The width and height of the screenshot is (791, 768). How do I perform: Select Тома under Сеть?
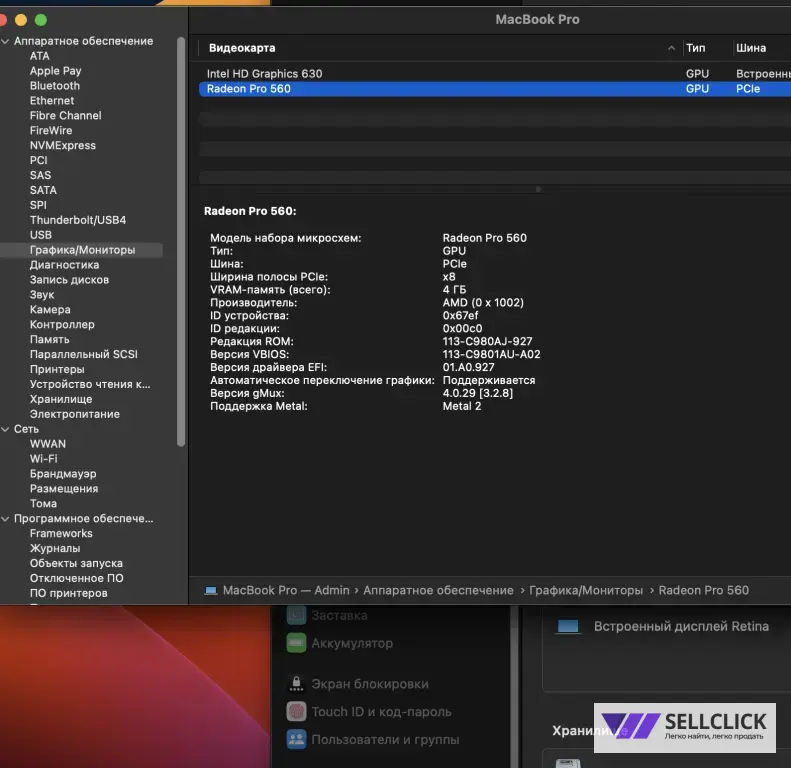coord(43,504)
